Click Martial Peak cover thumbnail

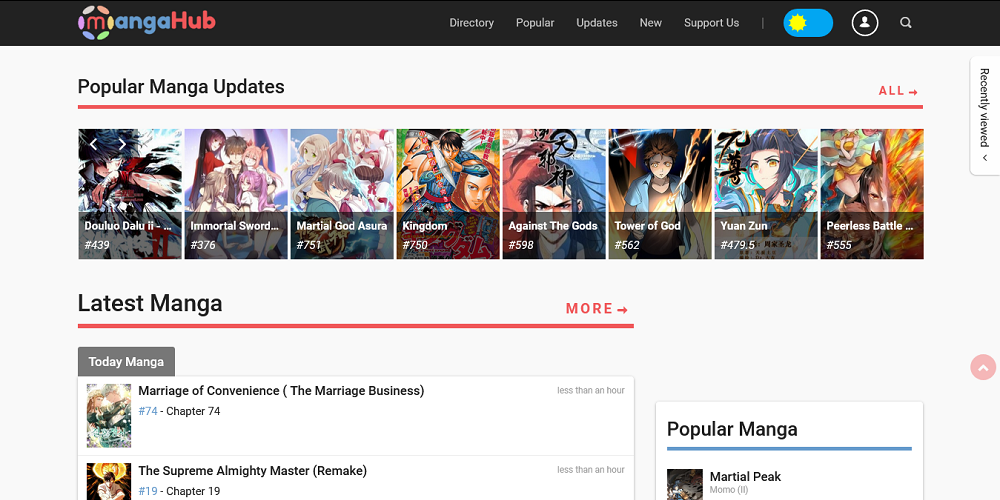685,485
